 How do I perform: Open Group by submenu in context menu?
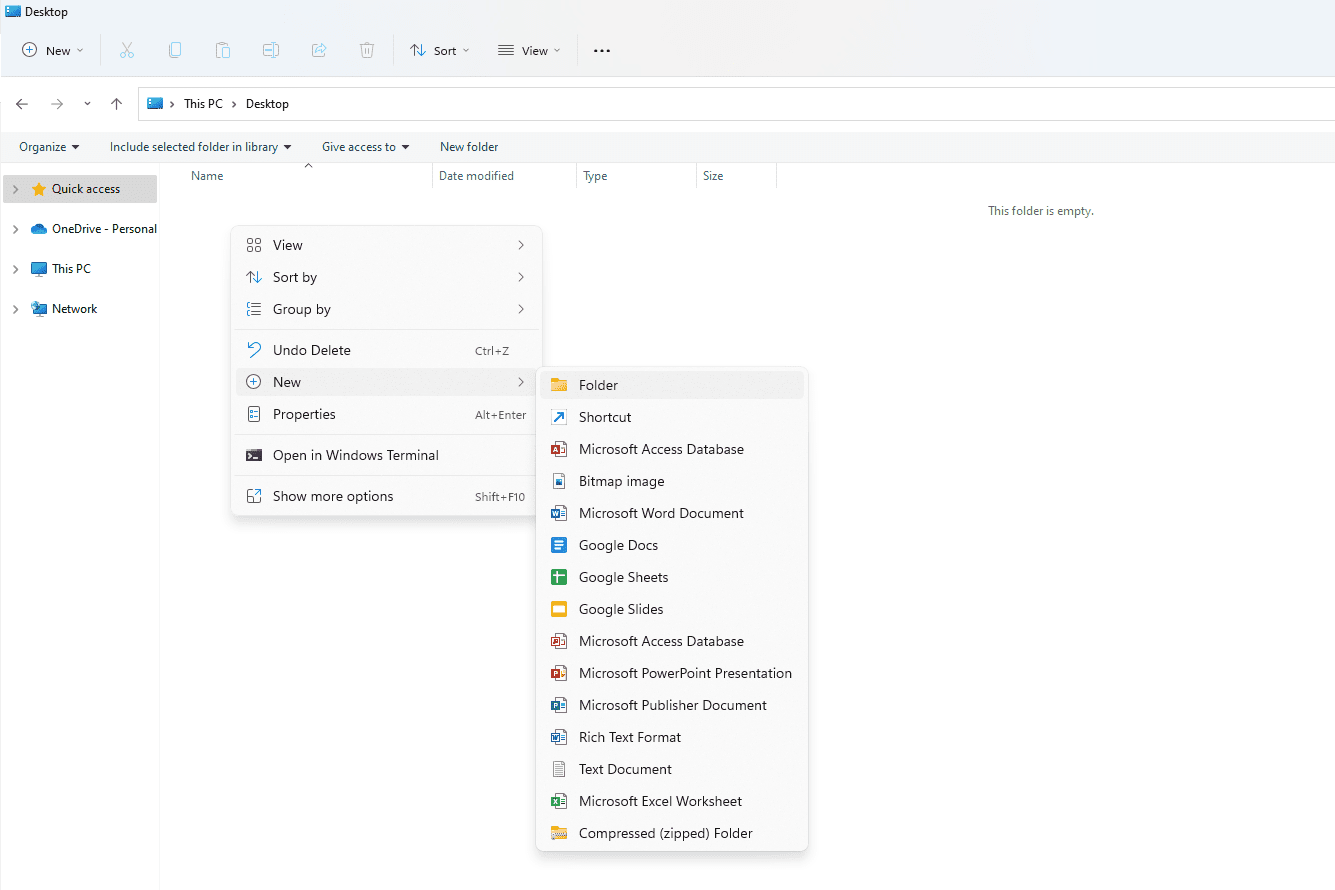(x=386, y=309)
